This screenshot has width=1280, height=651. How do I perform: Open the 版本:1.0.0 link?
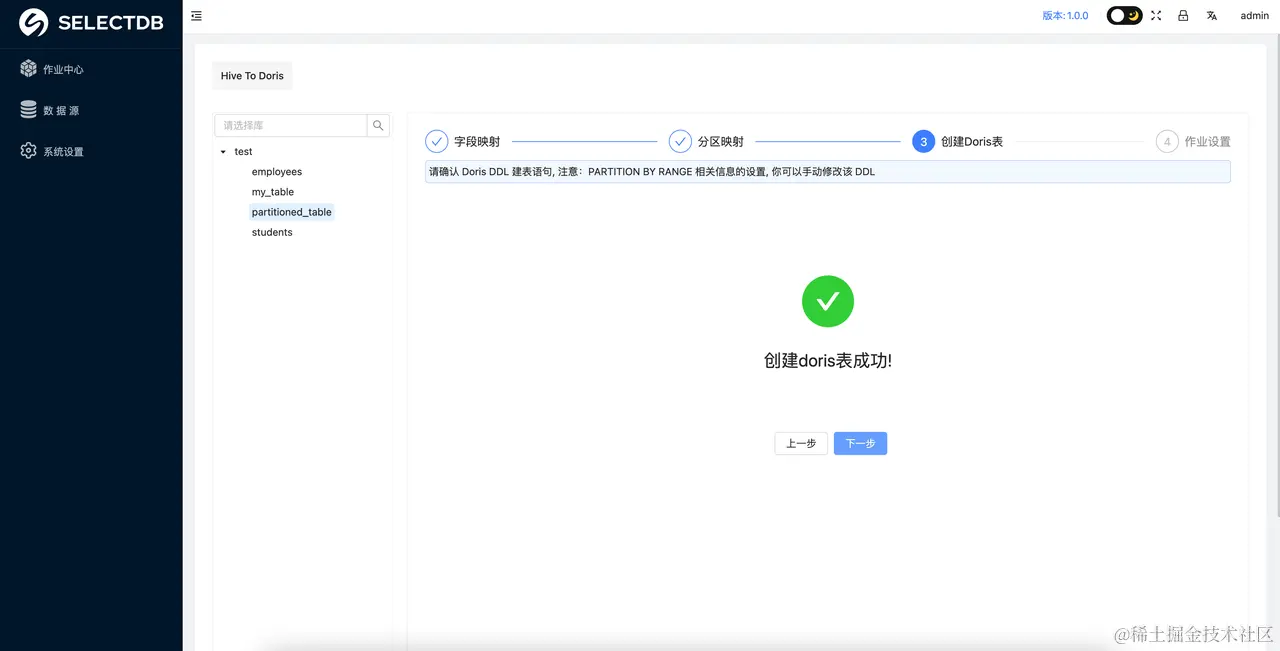(x=1064, y=15)
